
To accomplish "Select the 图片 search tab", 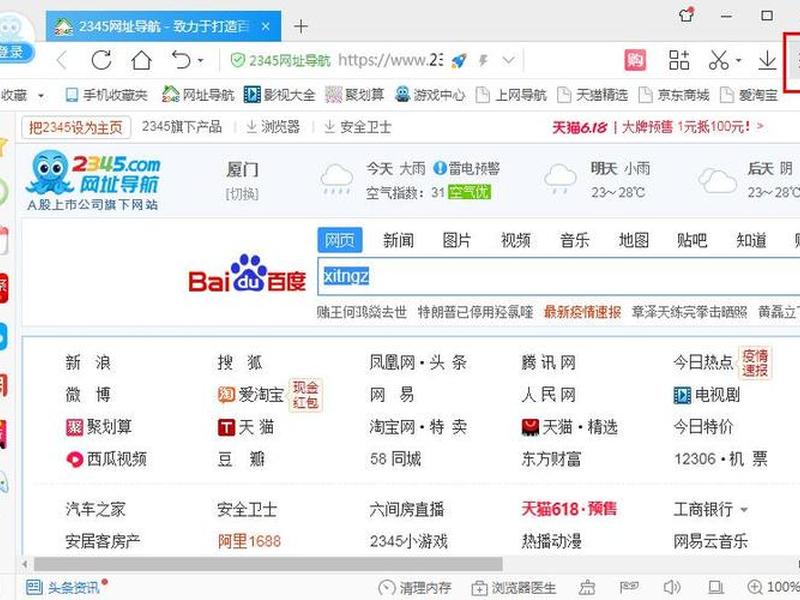I will 457,240.
